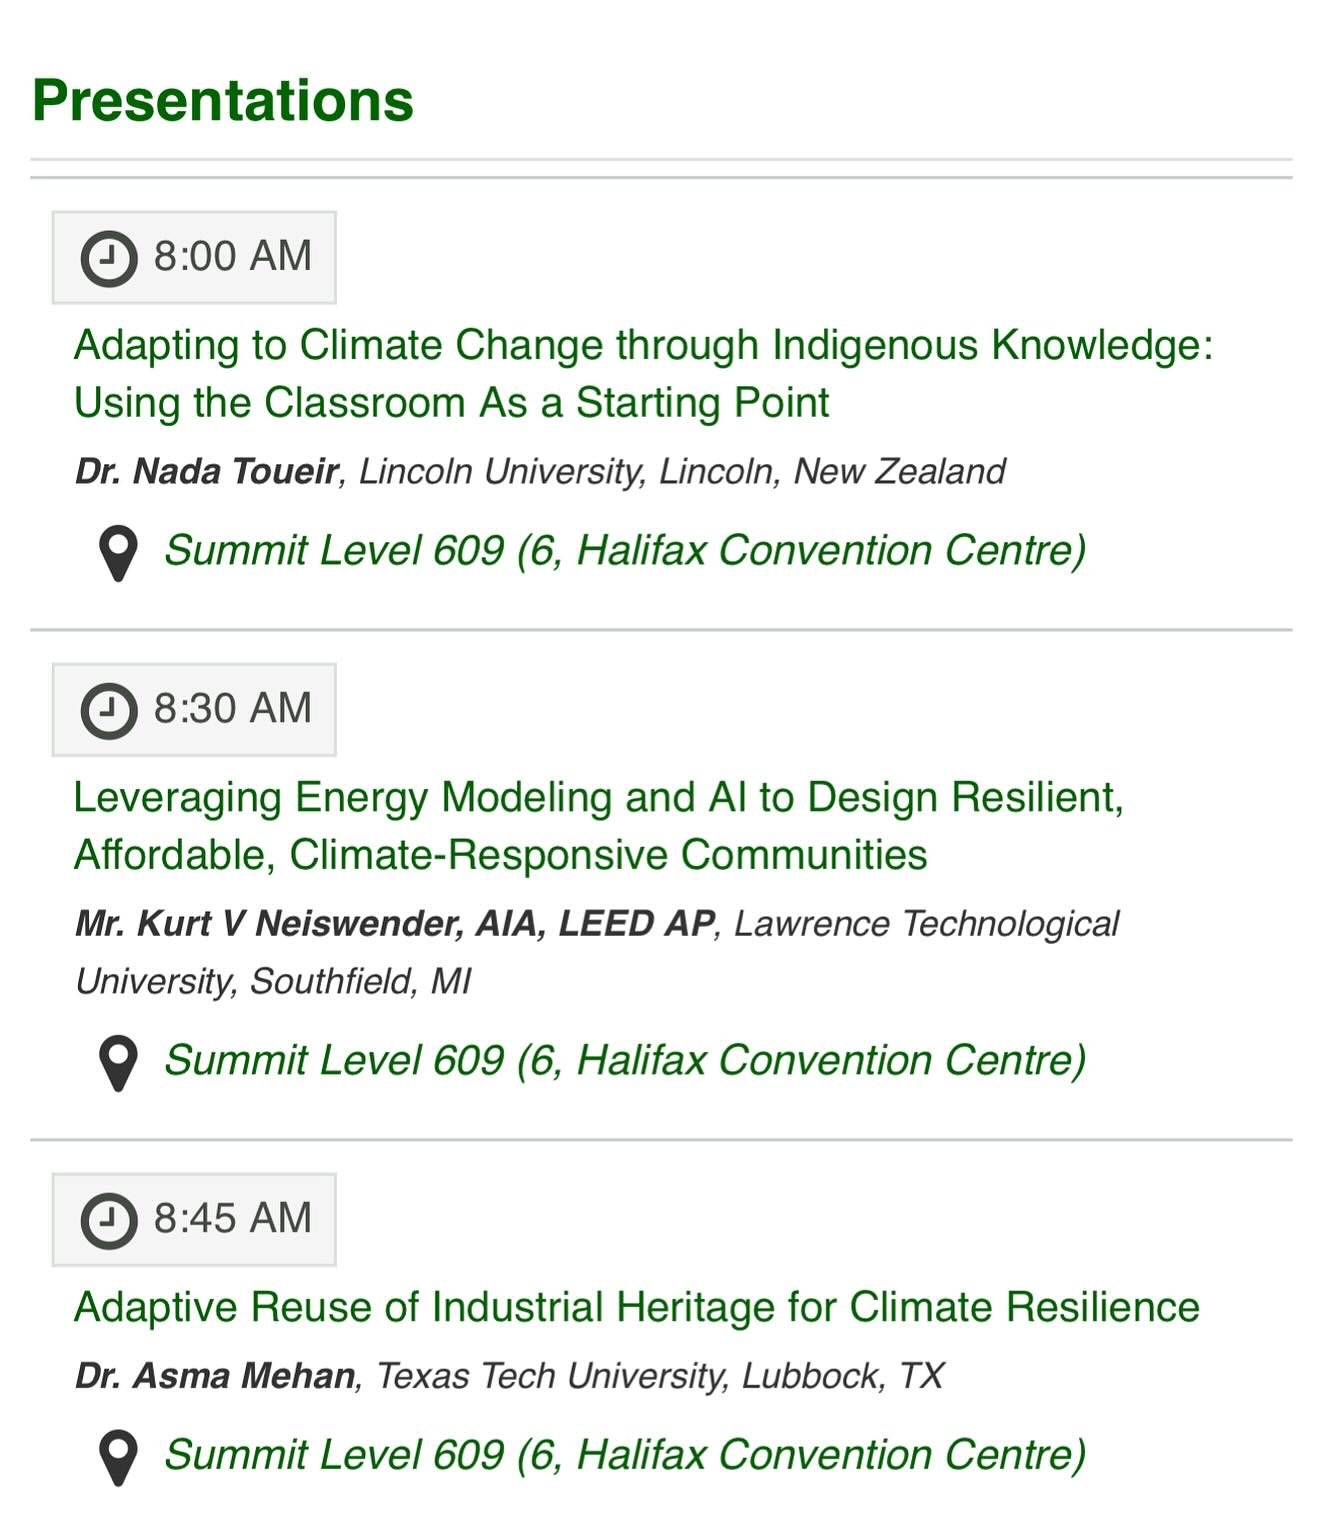1320x1535 pixels.
Task: Open Summit Level 609 location for 8:30 talk
Action: (625, 1061)
